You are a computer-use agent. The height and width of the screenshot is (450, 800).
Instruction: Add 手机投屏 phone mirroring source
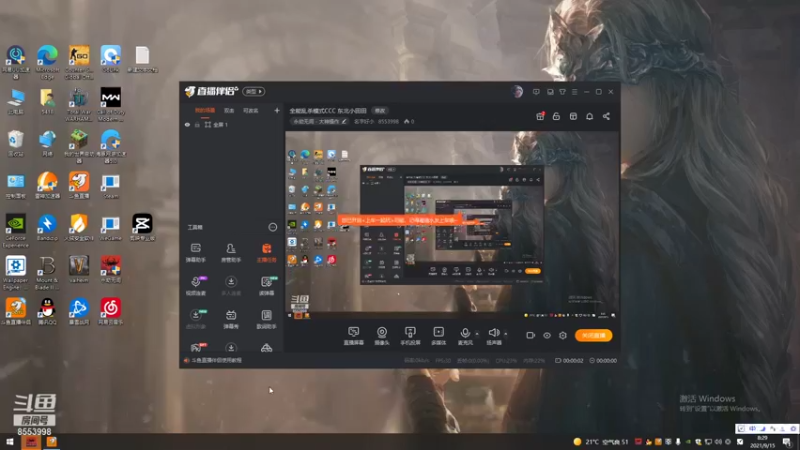point(410,336)
